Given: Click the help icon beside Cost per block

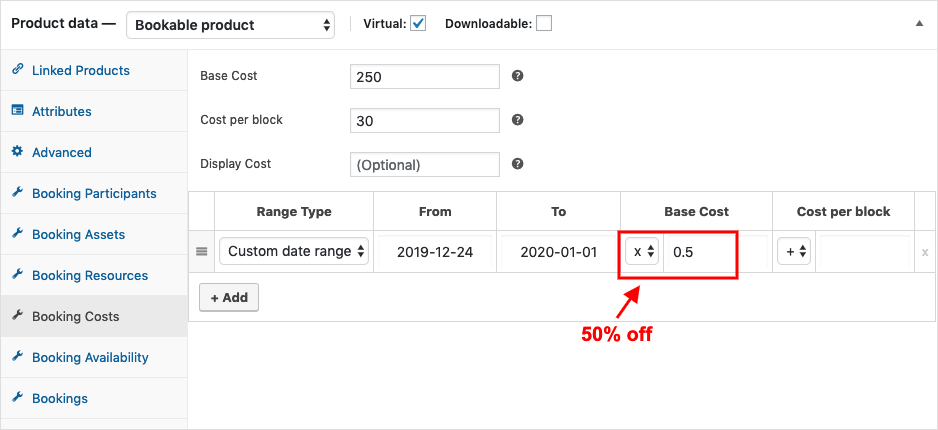Looking at the screenshot, I should coord(518,120).
